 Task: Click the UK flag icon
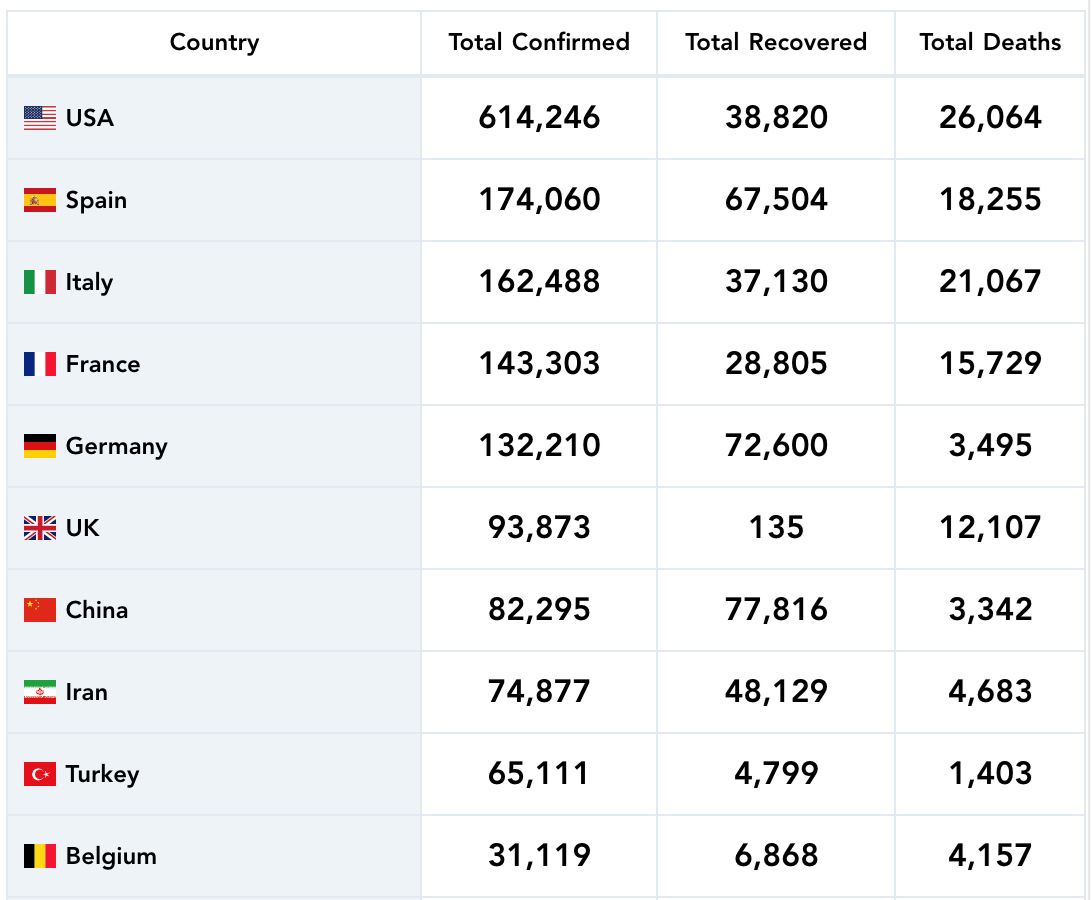[40, 528]
